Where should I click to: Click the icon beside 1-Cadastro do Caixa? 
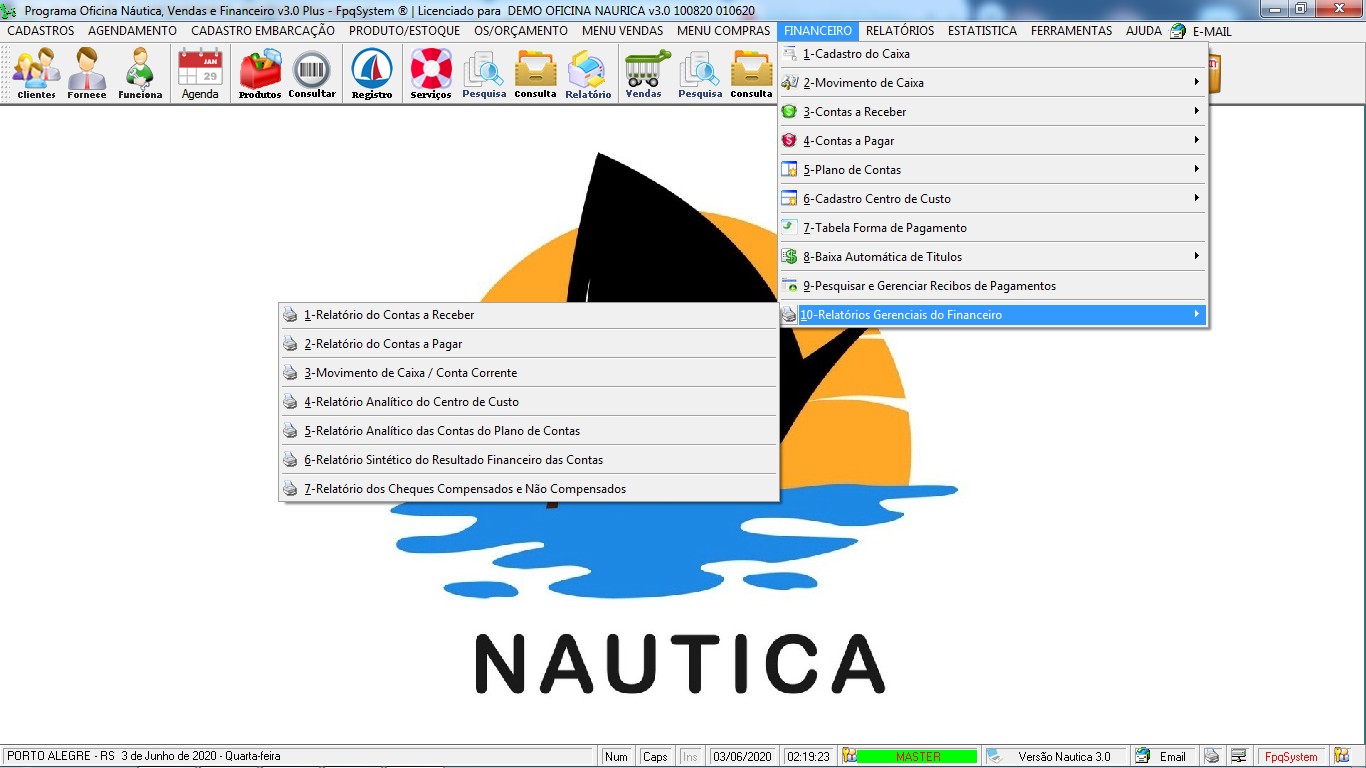tap(790, 54)
